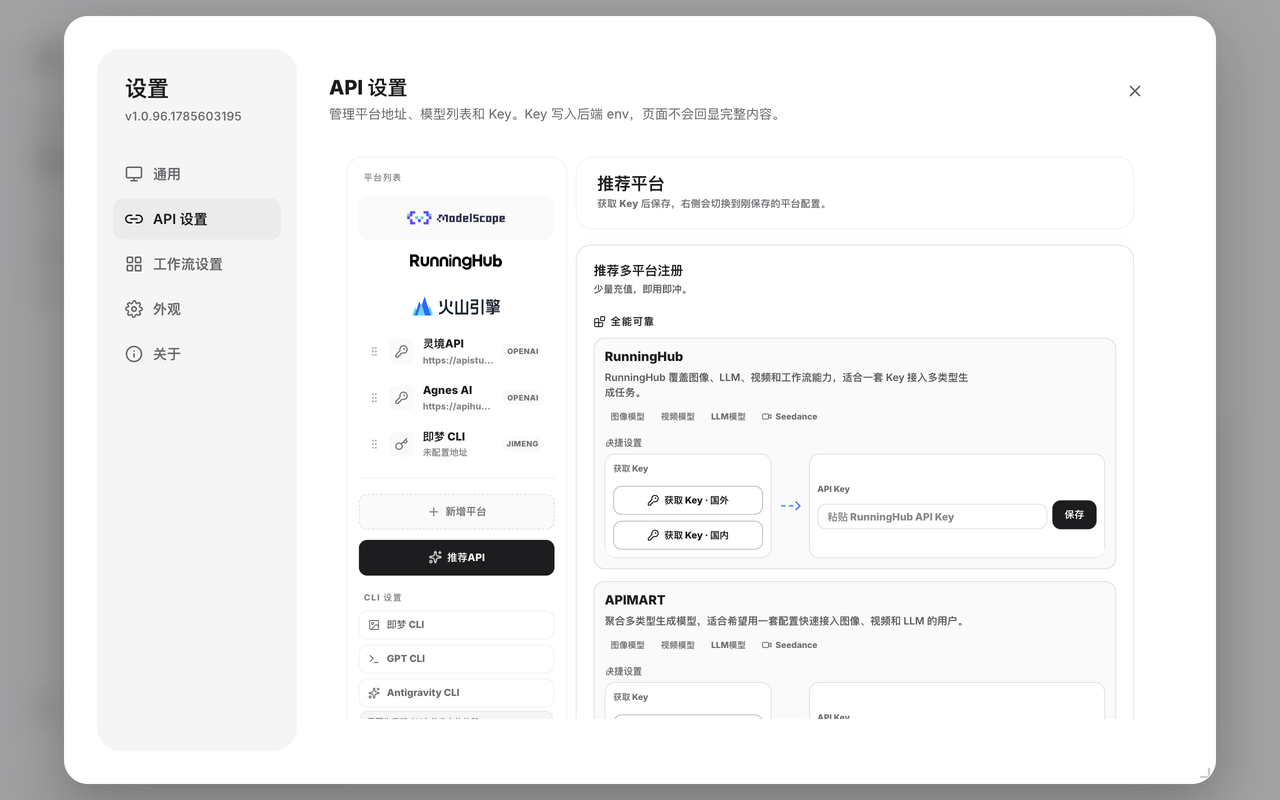Click the key icon of 即梦 CLI platform
The image size is (1280, 800).
tap(401, 444)
